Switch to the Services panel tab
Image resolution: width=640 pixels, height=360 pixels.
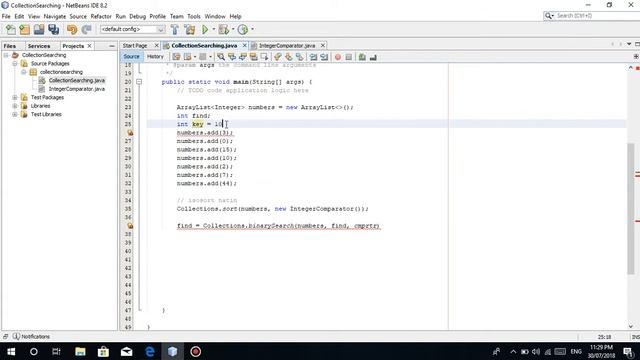click(x=39, y=46)
